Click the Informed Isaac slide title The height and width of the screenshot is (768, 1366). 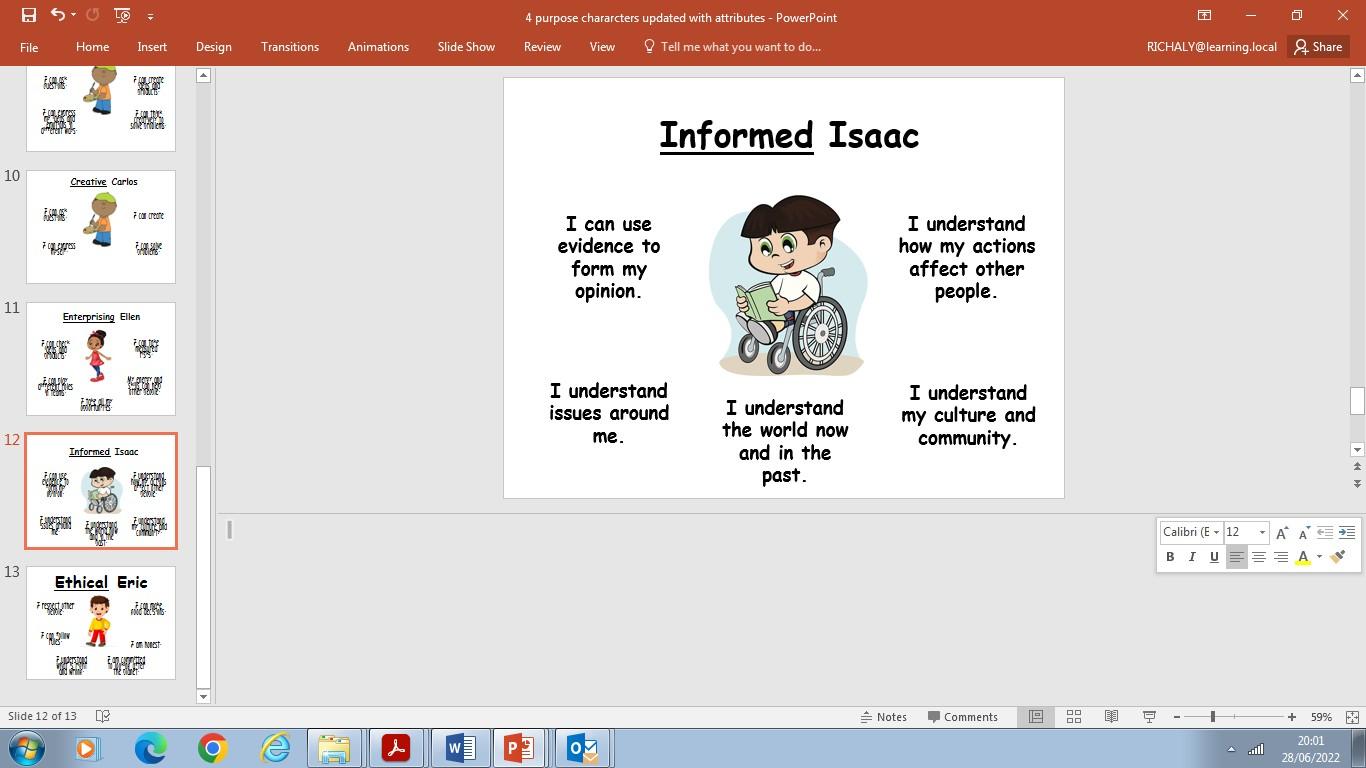click(x=788, y=135)
